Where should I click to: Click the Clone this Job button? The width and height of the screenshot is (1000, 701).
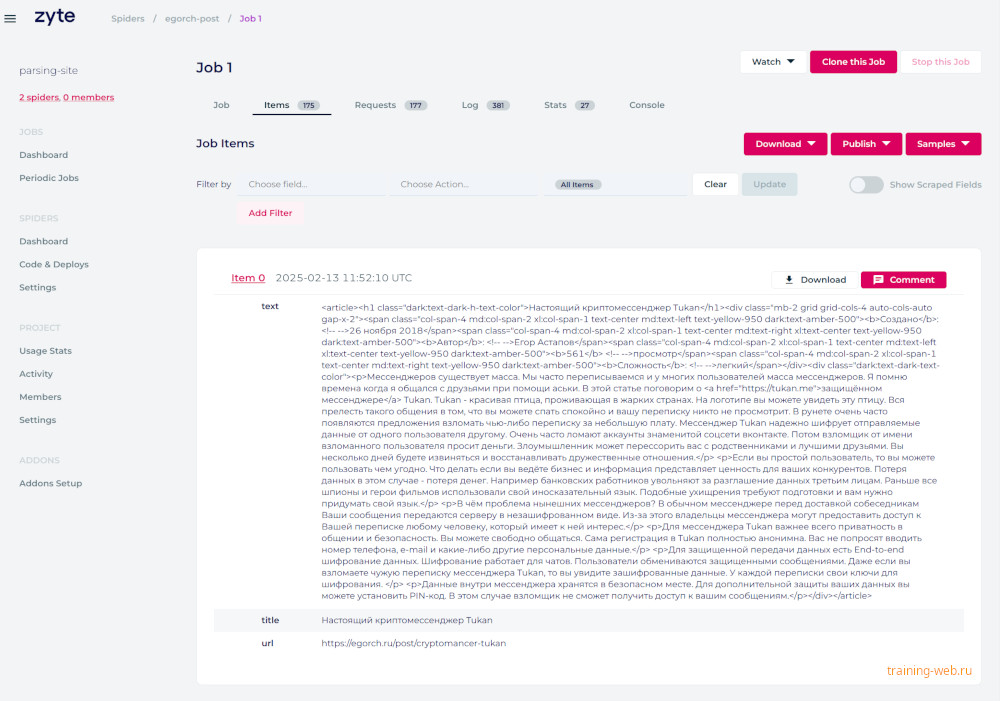click(x=853, y=62)
